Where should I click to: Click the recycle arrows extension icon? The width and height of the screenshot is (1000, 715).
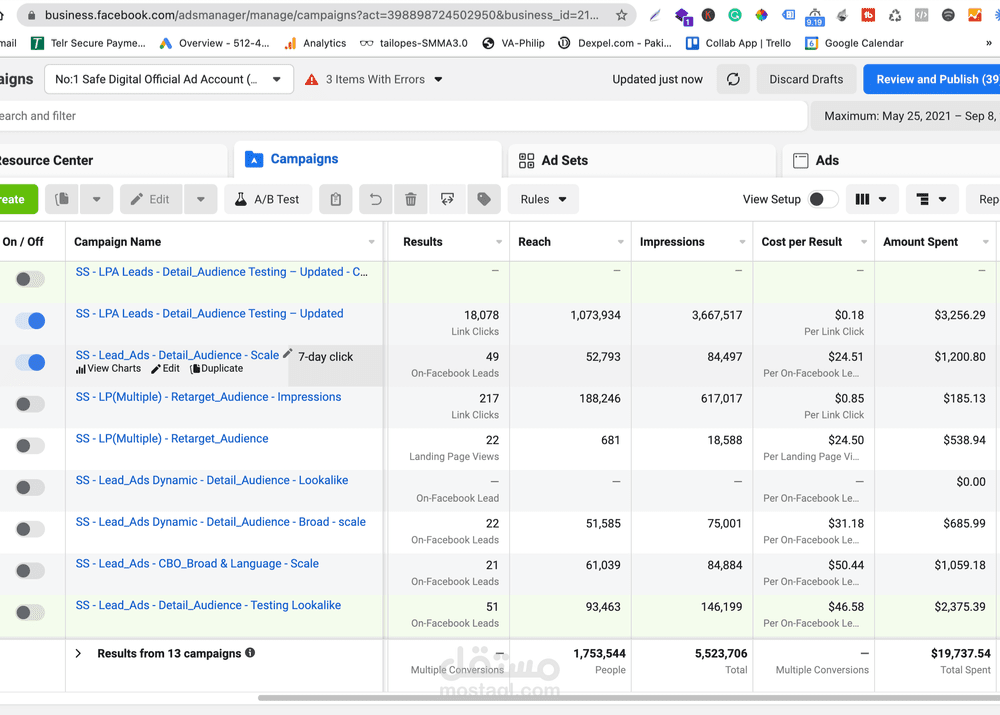click(895, 15)
